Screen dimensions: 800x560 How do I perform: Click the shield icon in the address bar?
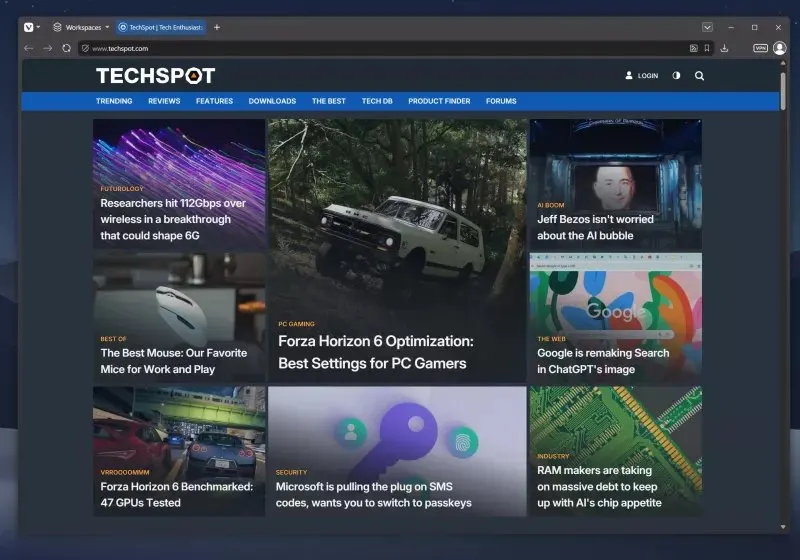pos(85,48)
